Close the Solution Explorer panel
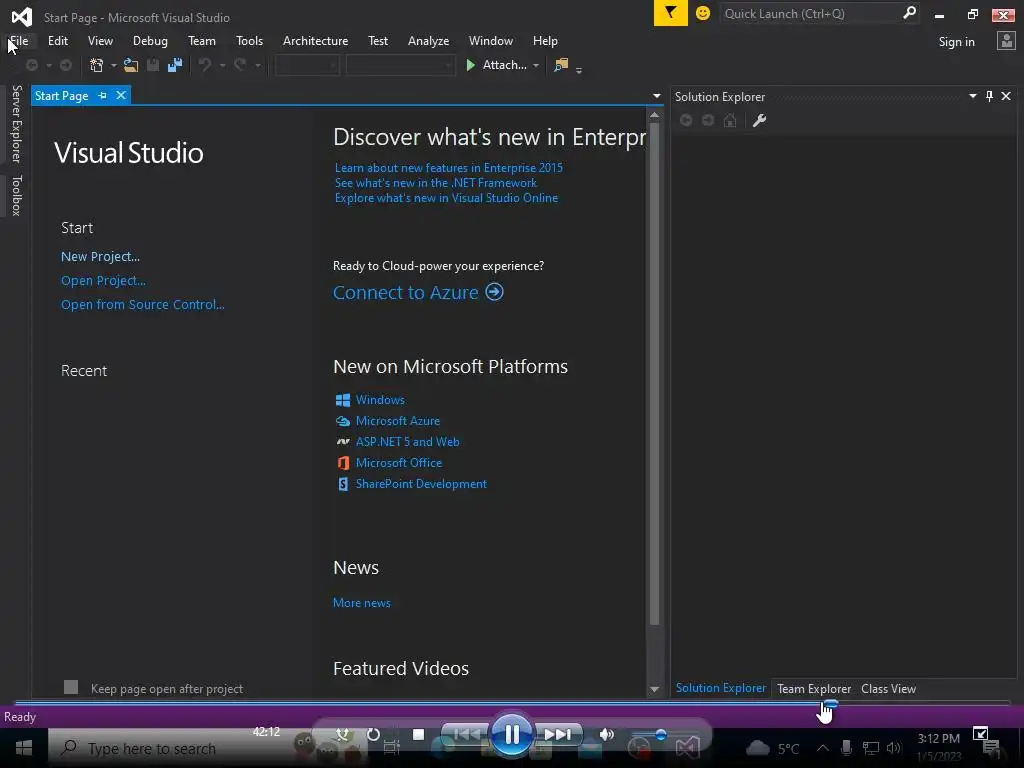Viewport: 1024px width, 768px height. click(1006, 96)
